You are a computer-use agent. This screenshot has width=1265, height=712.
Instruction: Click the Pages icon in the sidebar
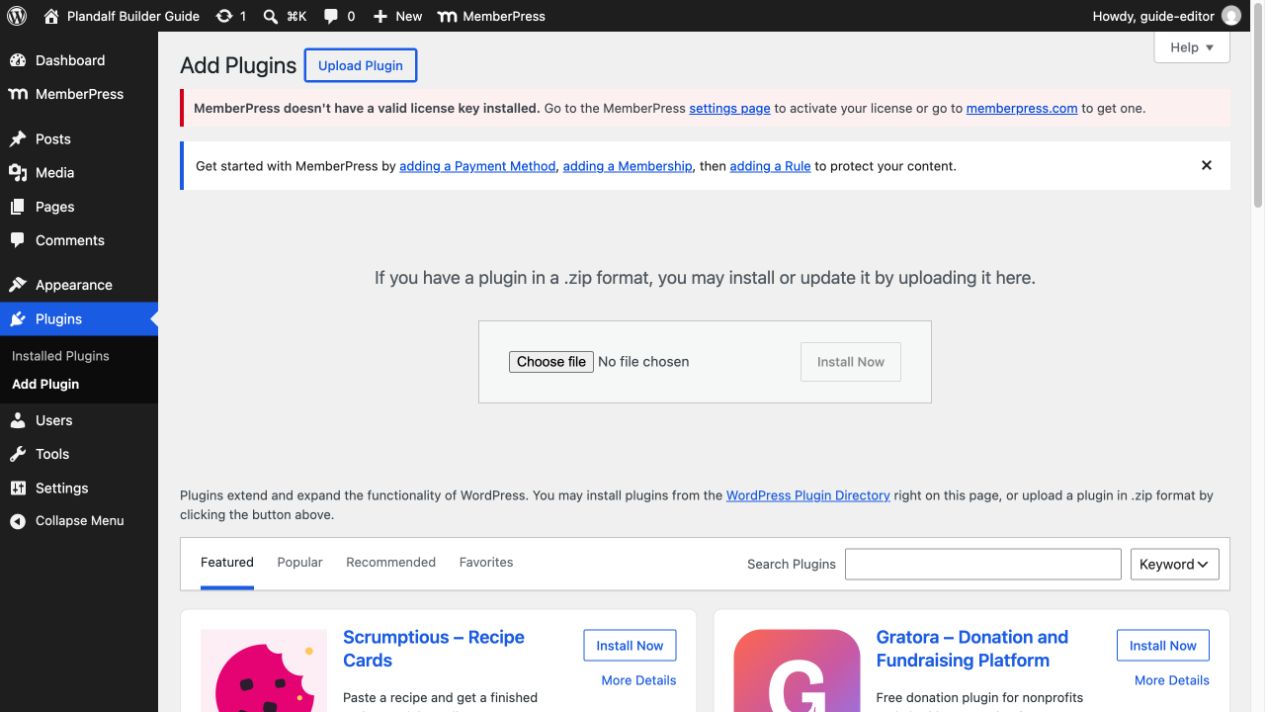[x=18, y=207]
